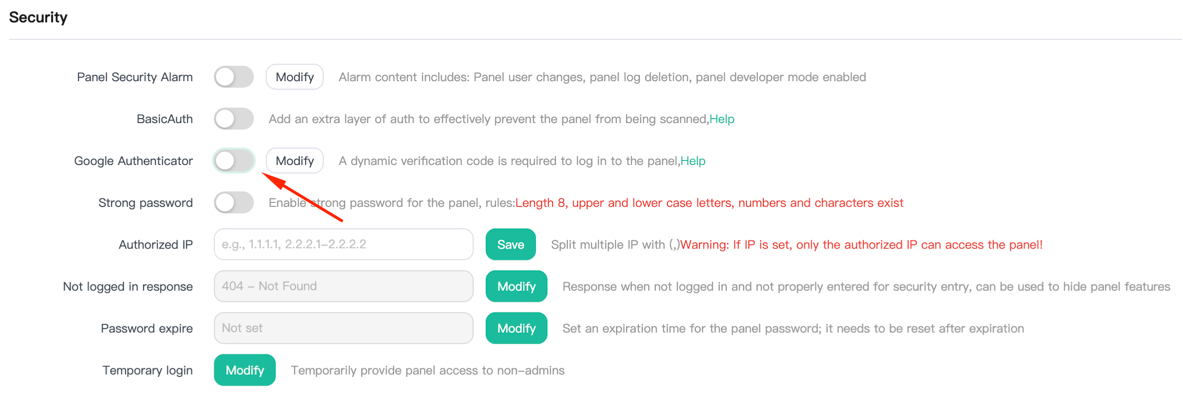Image resolution: width=1183 pixels, height=403 pixels.
Task: Toggle Google Authenticator on
Action: [x=234, y=161]
